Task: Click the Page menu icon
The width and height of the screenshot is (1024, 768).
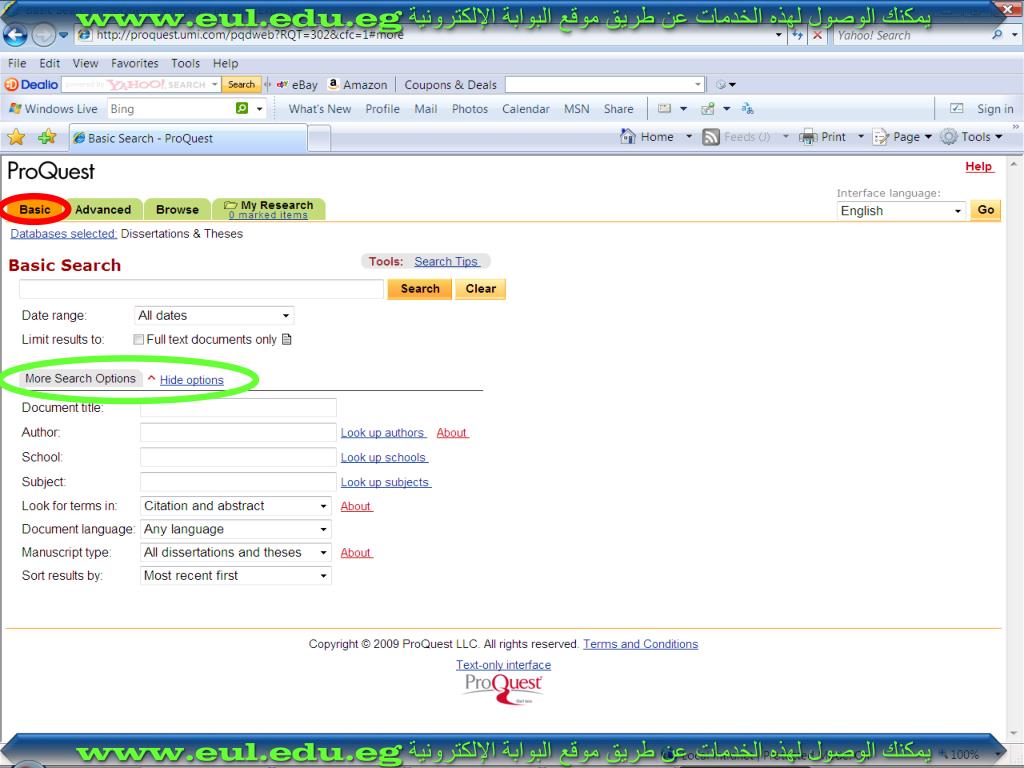Action: pos(881,136)
